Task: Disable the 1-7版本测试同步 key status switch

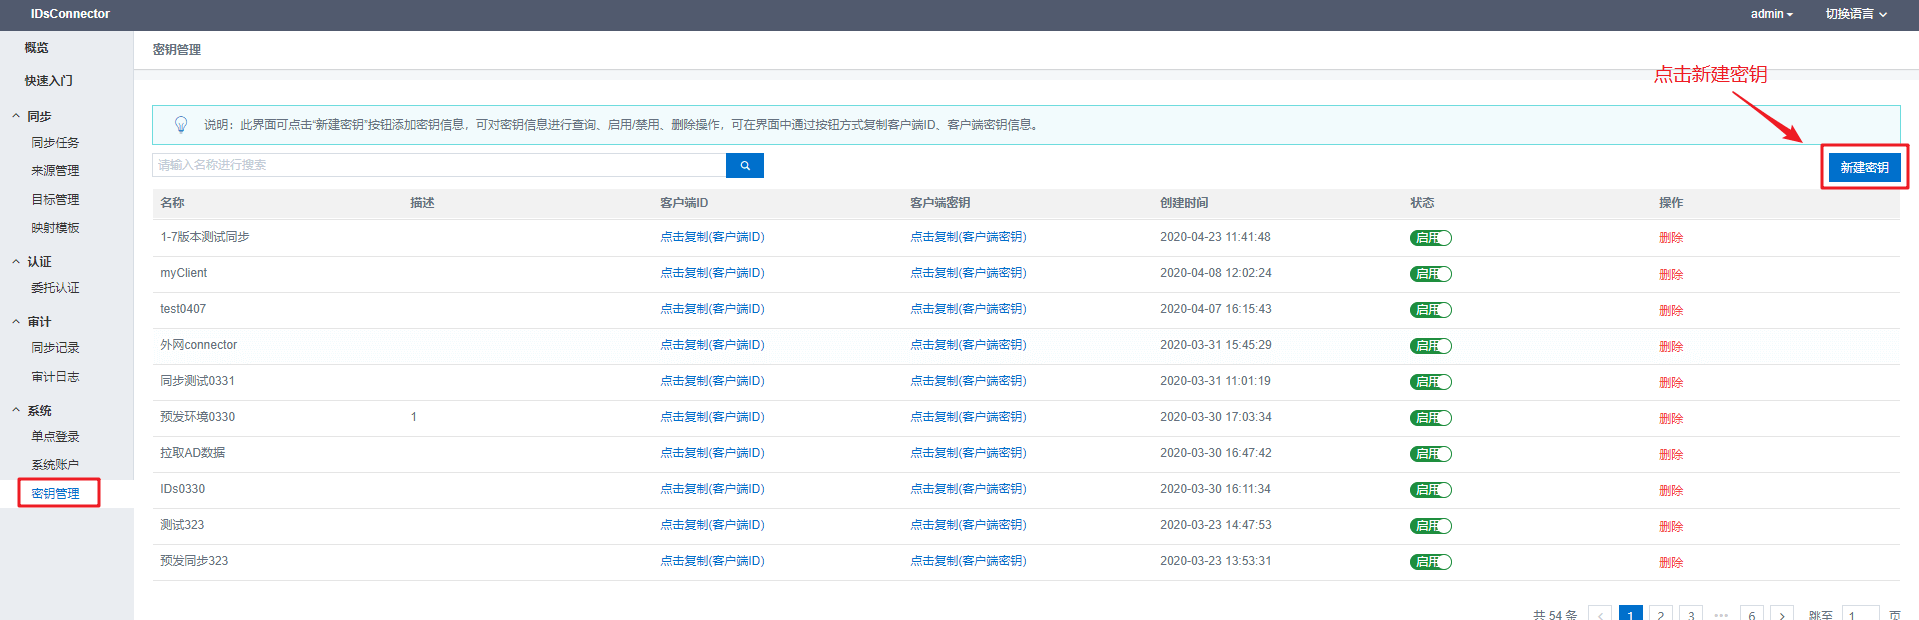Action: pyautogui.click(x=1430, y=238)
